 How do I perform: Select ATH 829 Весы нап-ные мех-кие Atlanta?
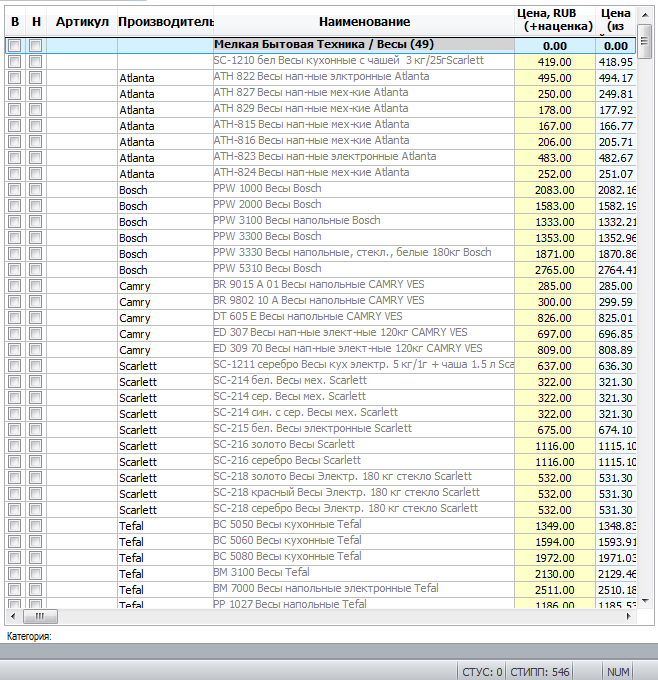click(x=321, y=110)
